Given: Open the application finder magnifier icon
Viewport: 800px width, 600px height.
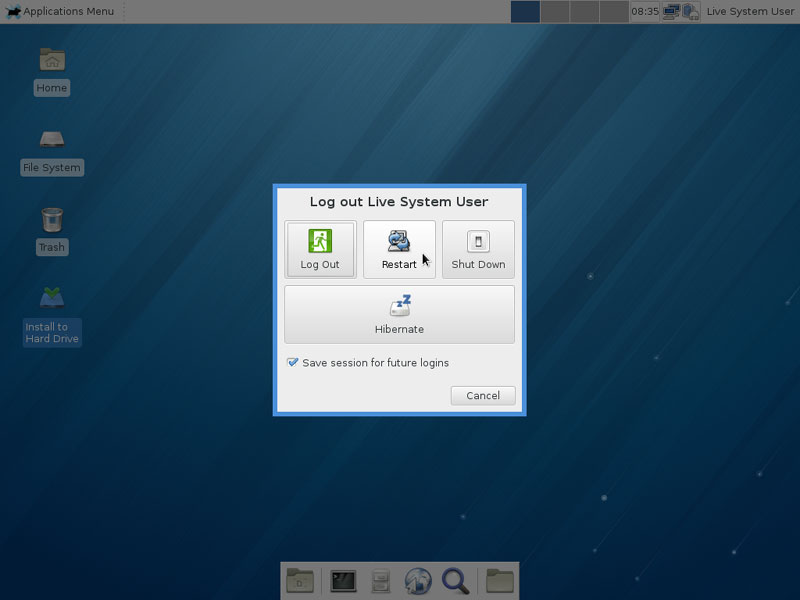Looking at the screenshot, I should click(456, 581).
